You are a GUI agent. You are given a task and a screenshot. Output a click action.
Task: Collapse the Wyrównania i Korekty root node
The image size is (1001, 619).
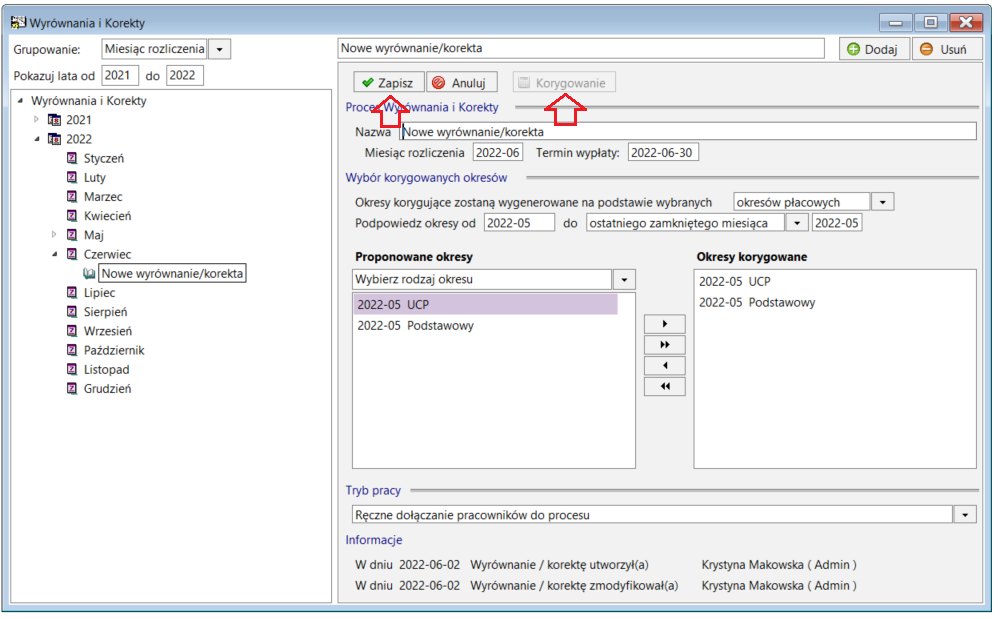20,100
